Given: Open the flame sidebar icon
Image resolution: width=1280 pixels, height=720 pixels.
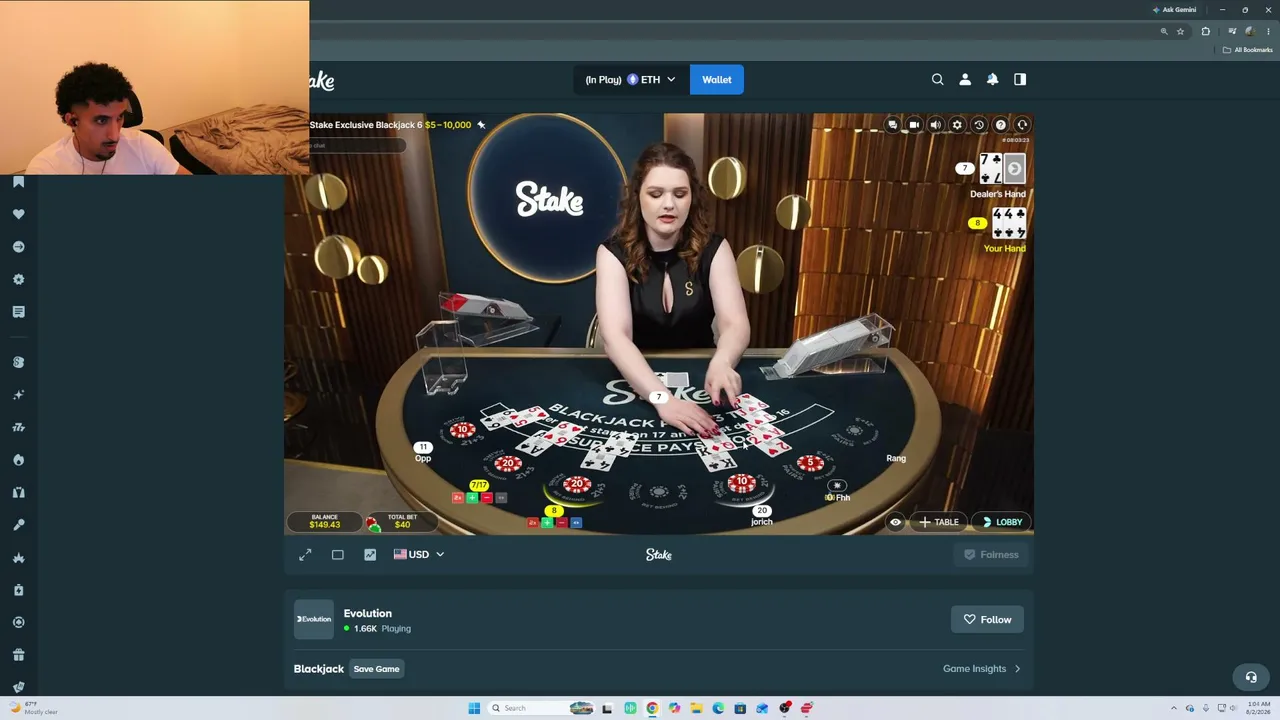Looking at the screenshot, I should (18, 460).
